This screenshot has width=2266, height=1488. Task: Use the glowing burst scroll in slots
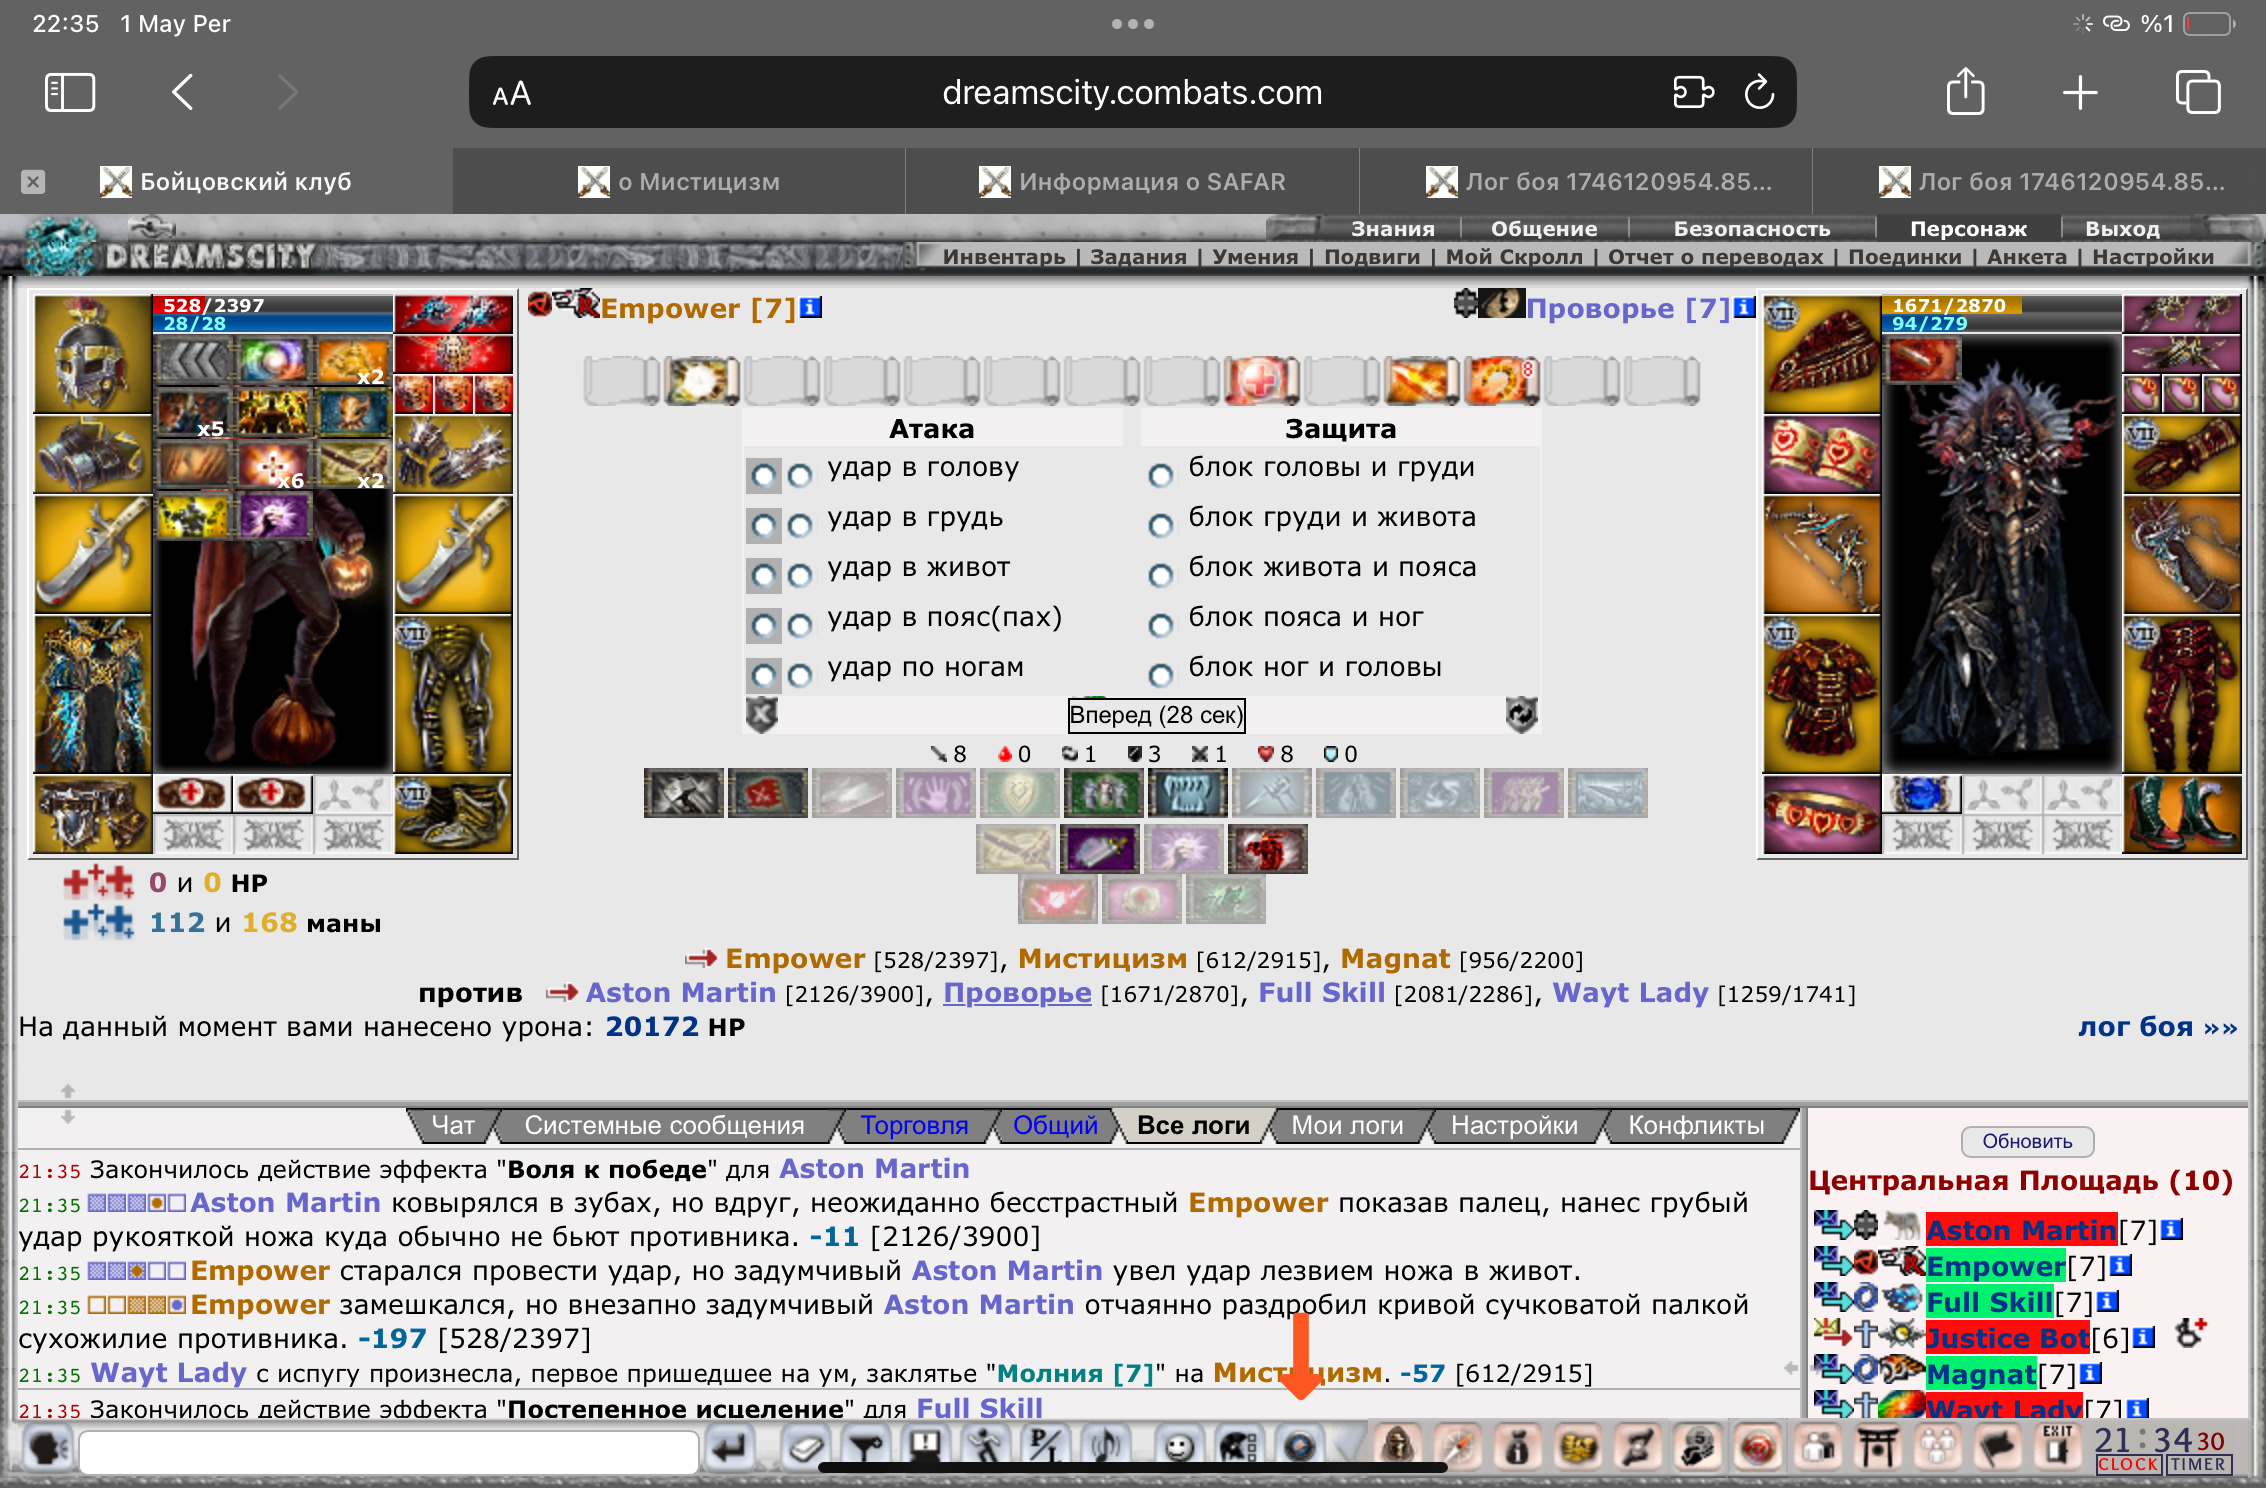point(703,381)
